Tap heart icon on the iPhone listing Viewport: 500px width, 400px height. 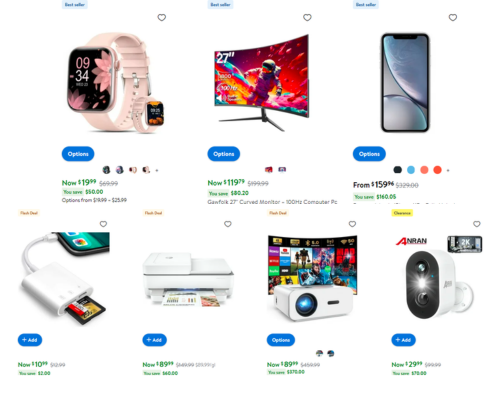coord(453,17)
